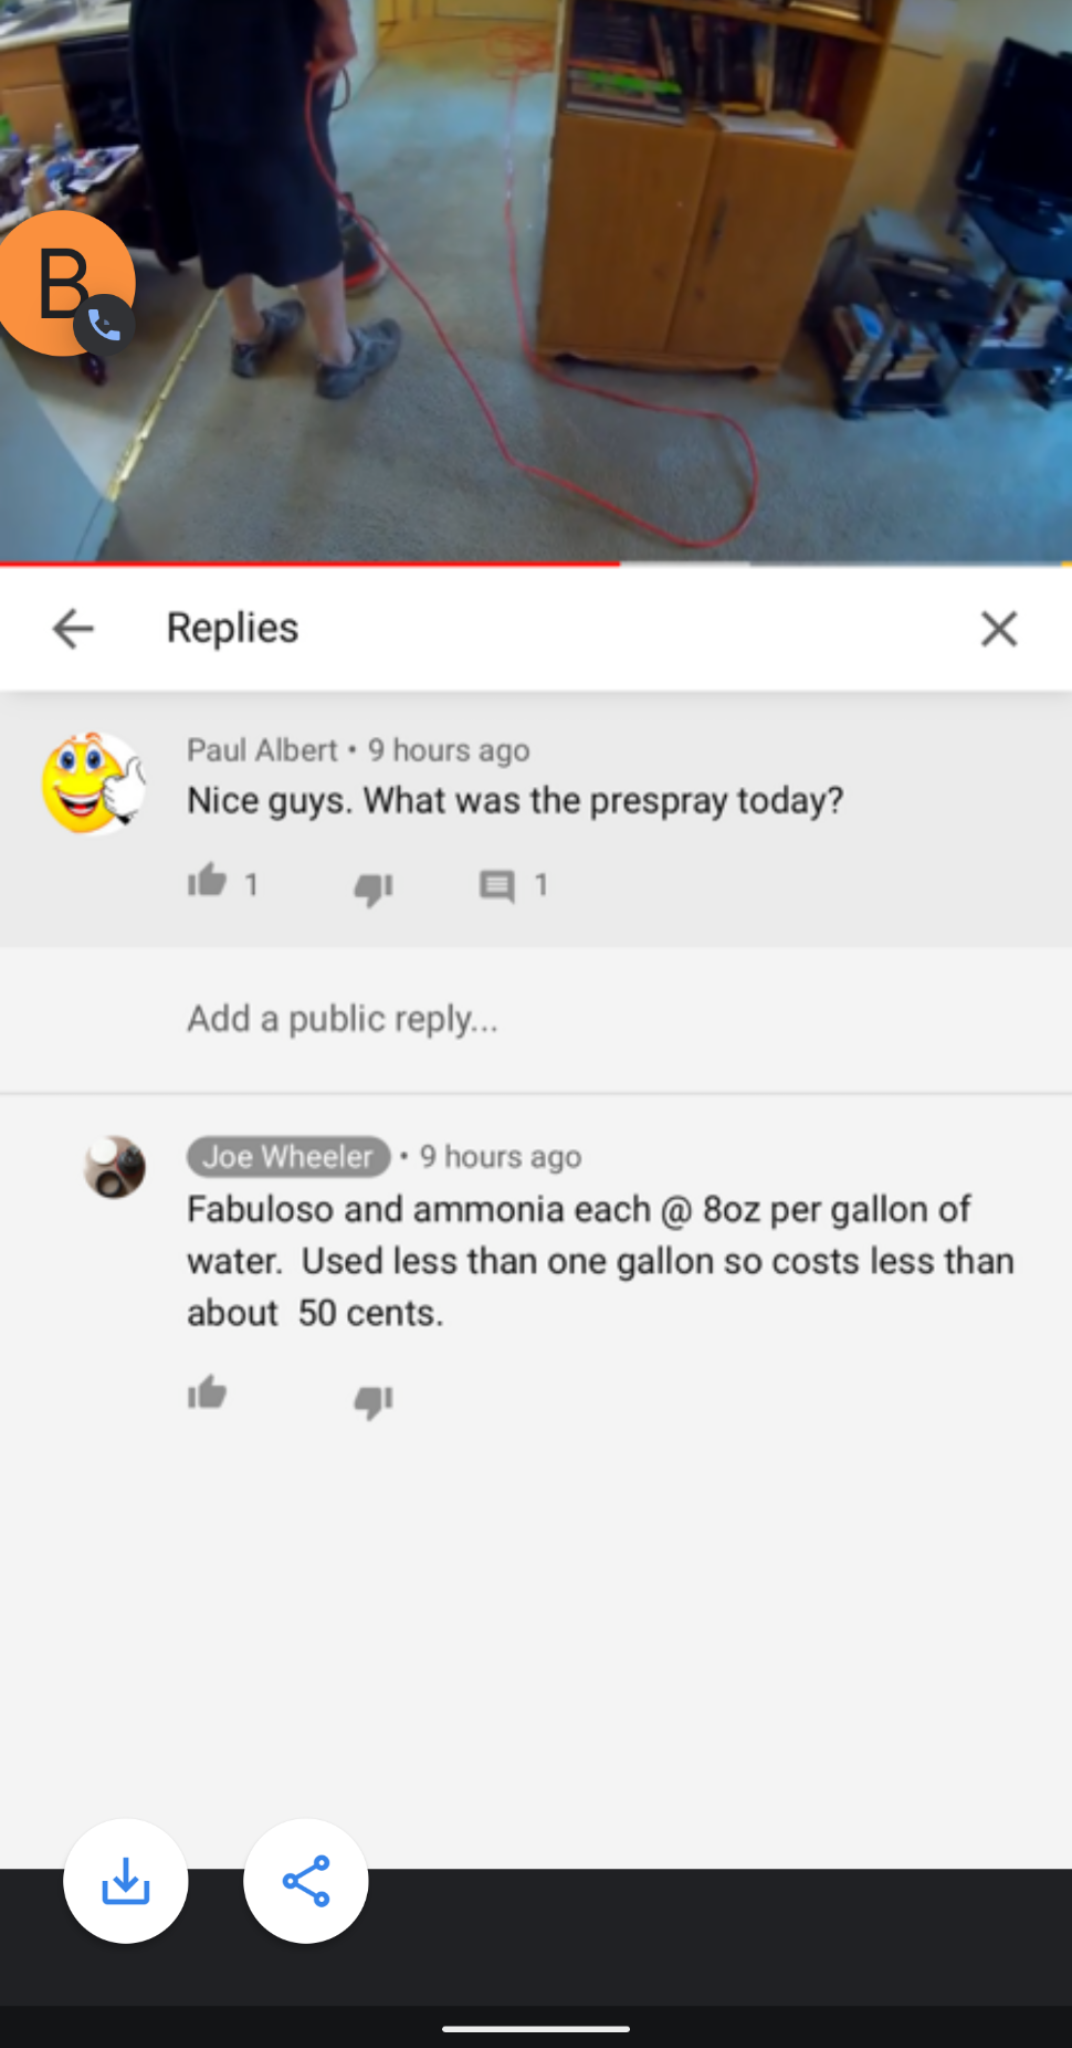Screen dimensions: 1072x2048
Task: Open Joe Wheeler's channel name badge
Action: [288, 1157]
